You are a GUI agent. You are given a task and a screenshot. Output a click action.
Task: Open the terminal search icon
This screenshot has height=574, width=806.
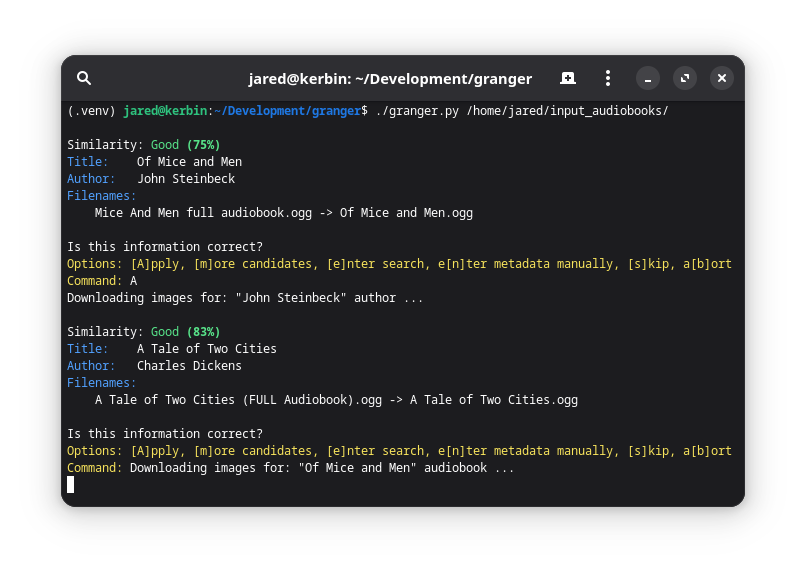[84, 78]
